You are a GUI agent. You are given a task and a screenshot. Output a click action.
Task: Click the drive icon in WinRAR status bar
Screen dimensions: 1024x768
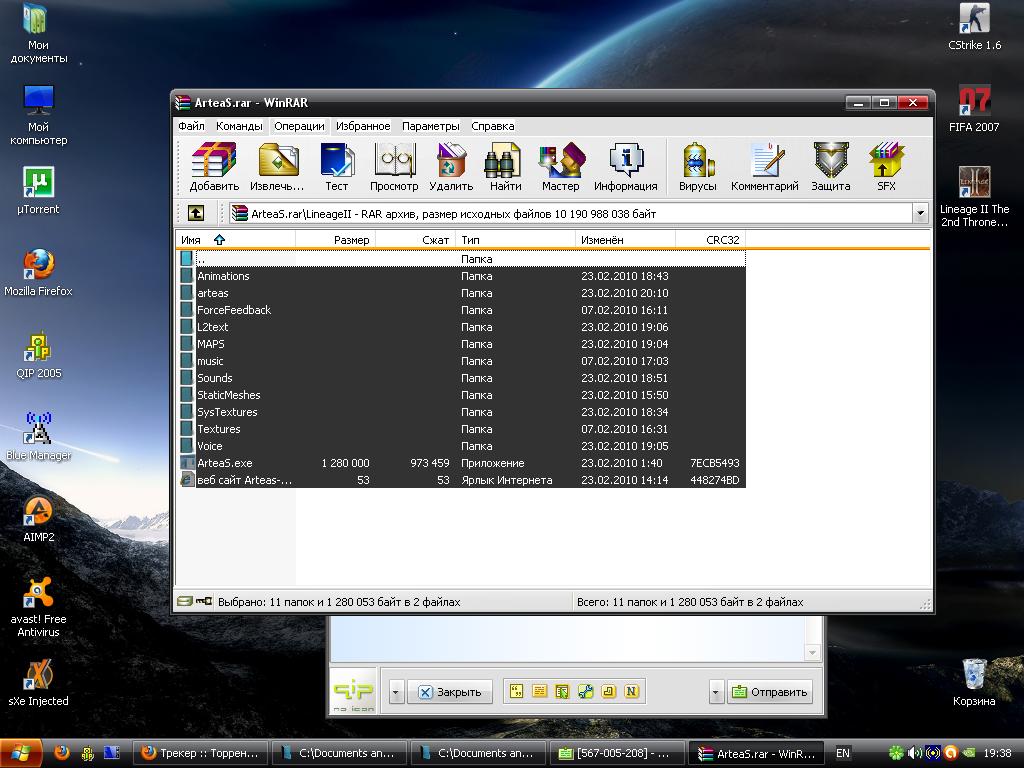185,601
